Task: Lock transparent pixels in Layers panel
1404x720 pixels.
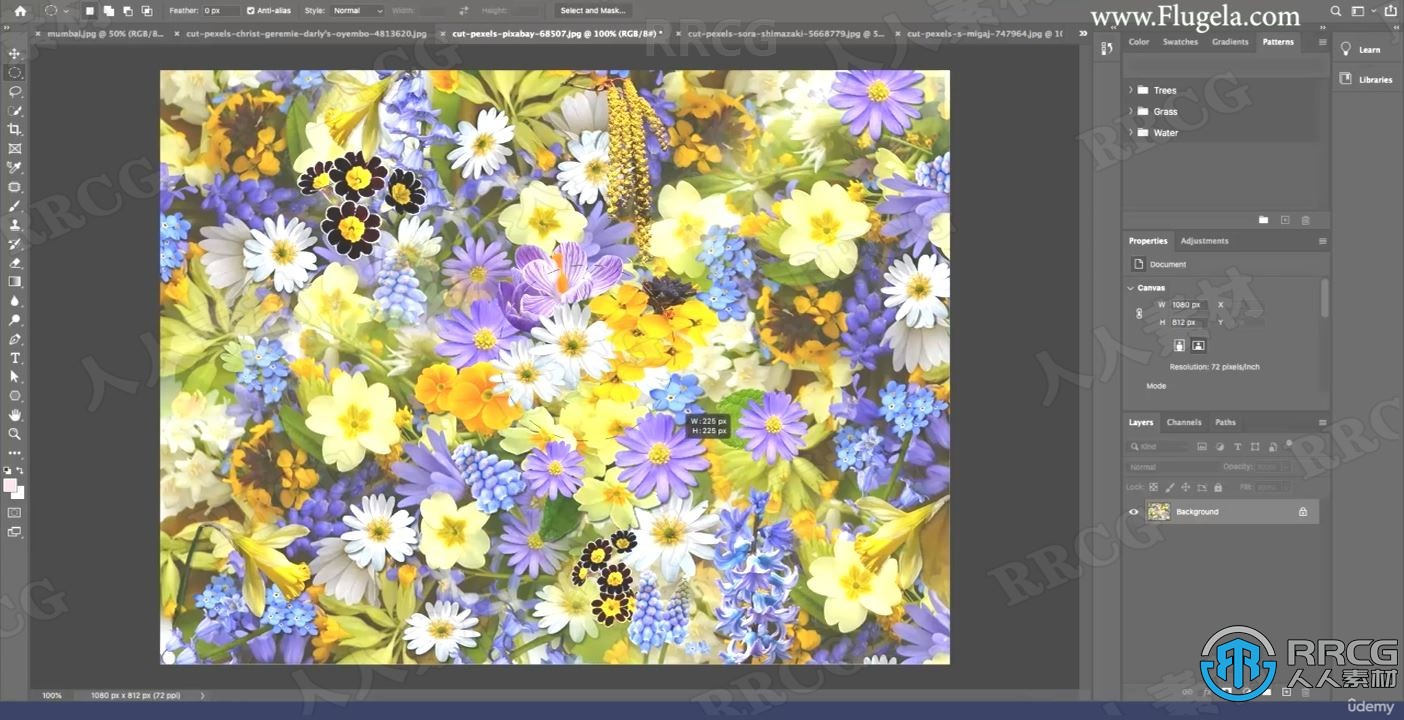Action: tap(1153, 487)
